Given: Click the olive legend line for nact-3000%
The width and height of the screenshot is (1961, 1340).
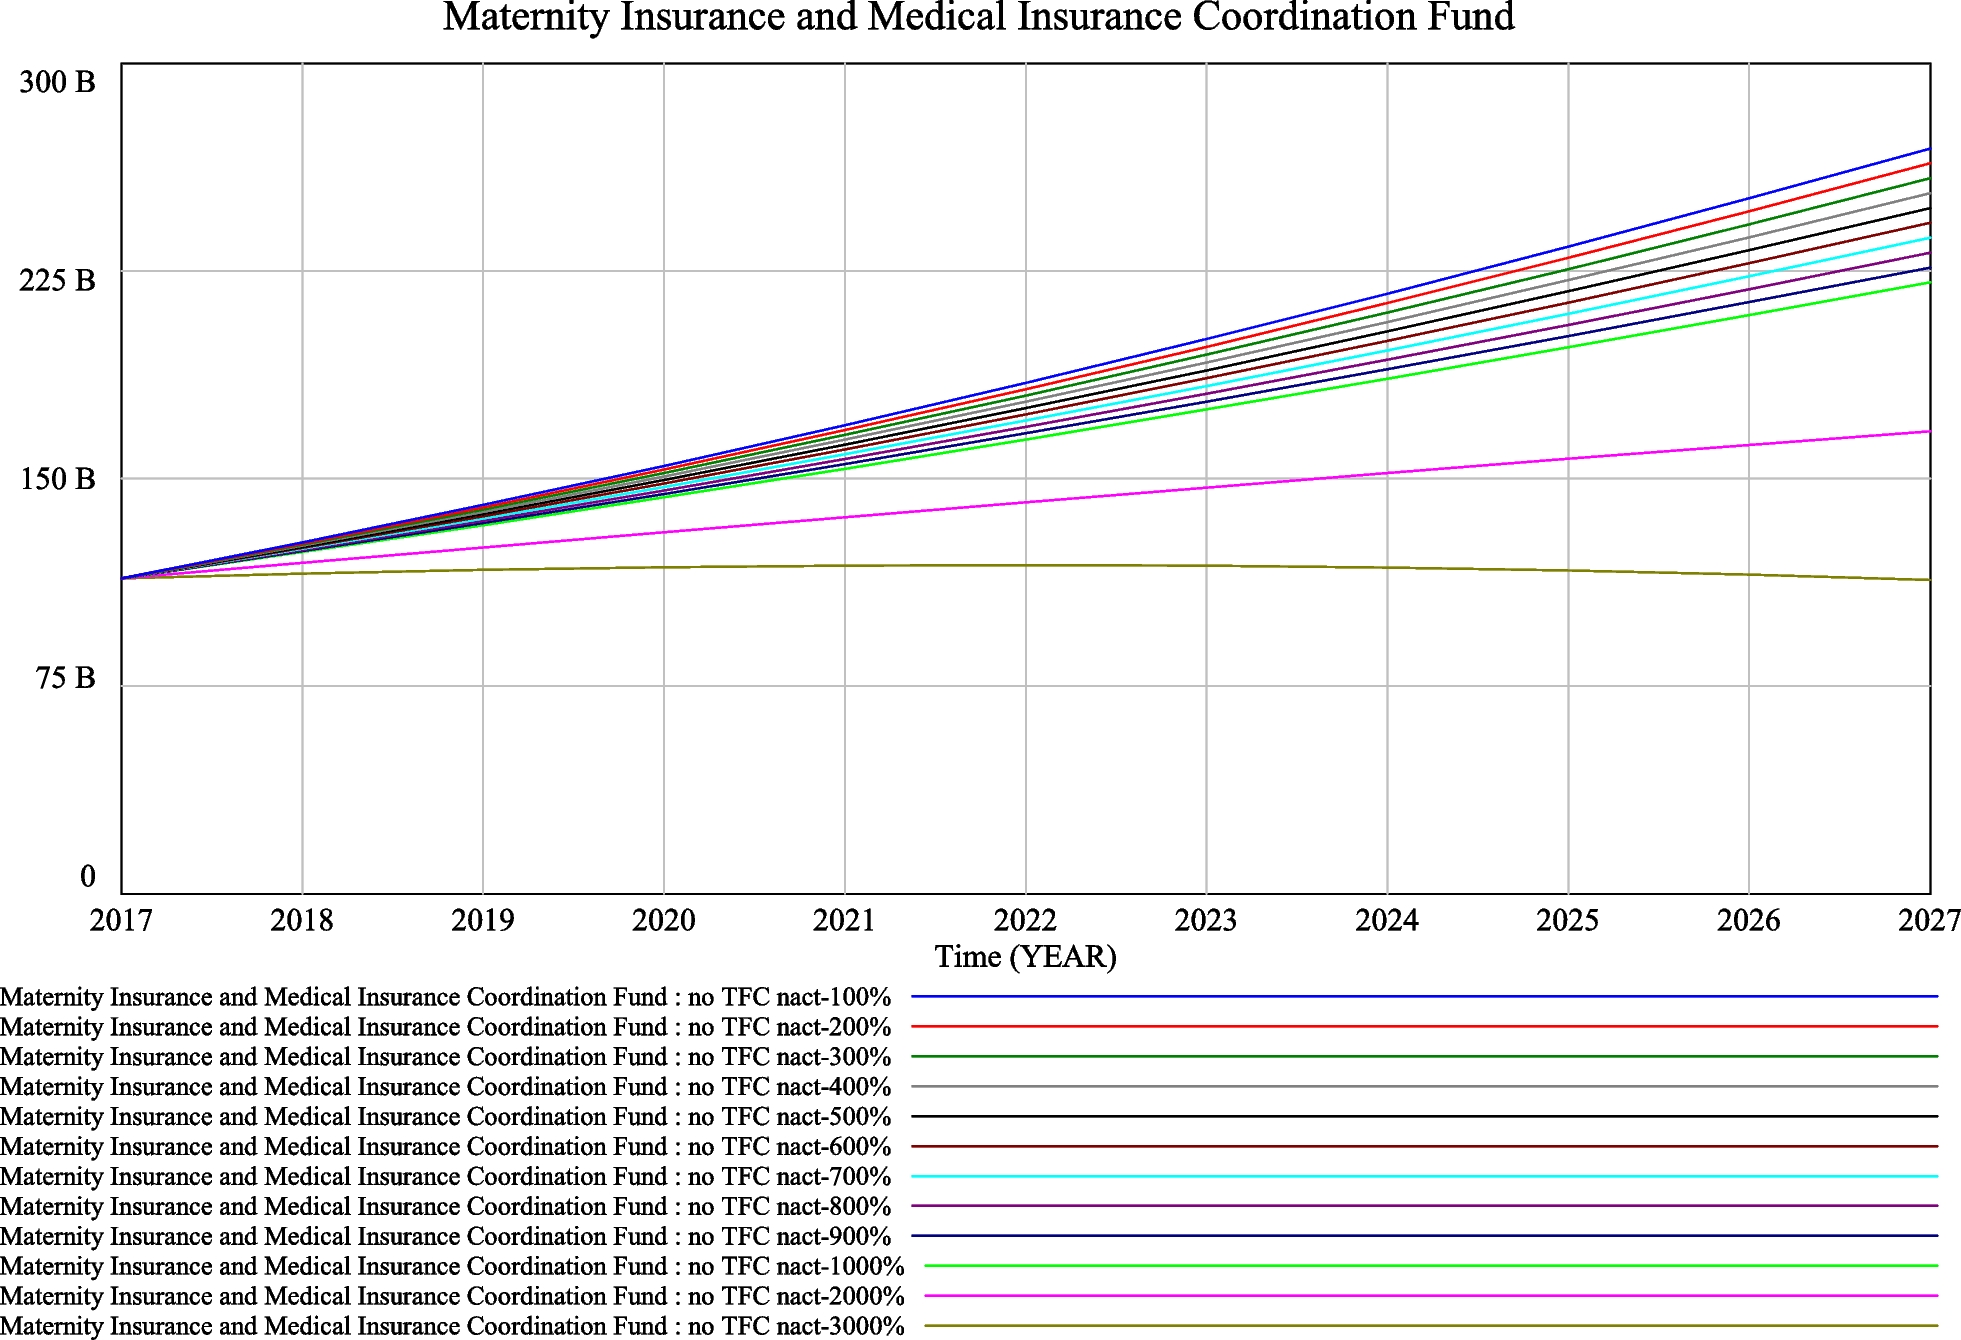Looking at the screenshot, I should [x=1431, y=1326].
